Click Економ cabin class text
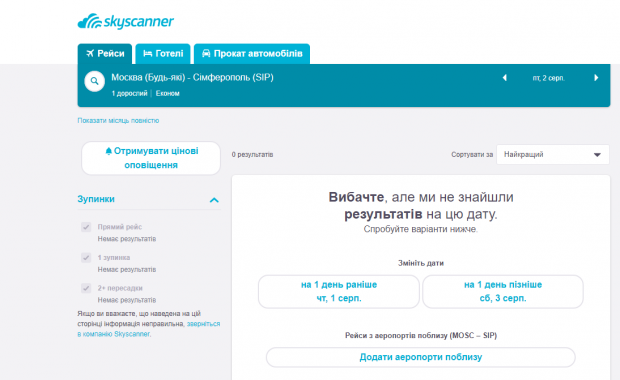 click(168, 93)
